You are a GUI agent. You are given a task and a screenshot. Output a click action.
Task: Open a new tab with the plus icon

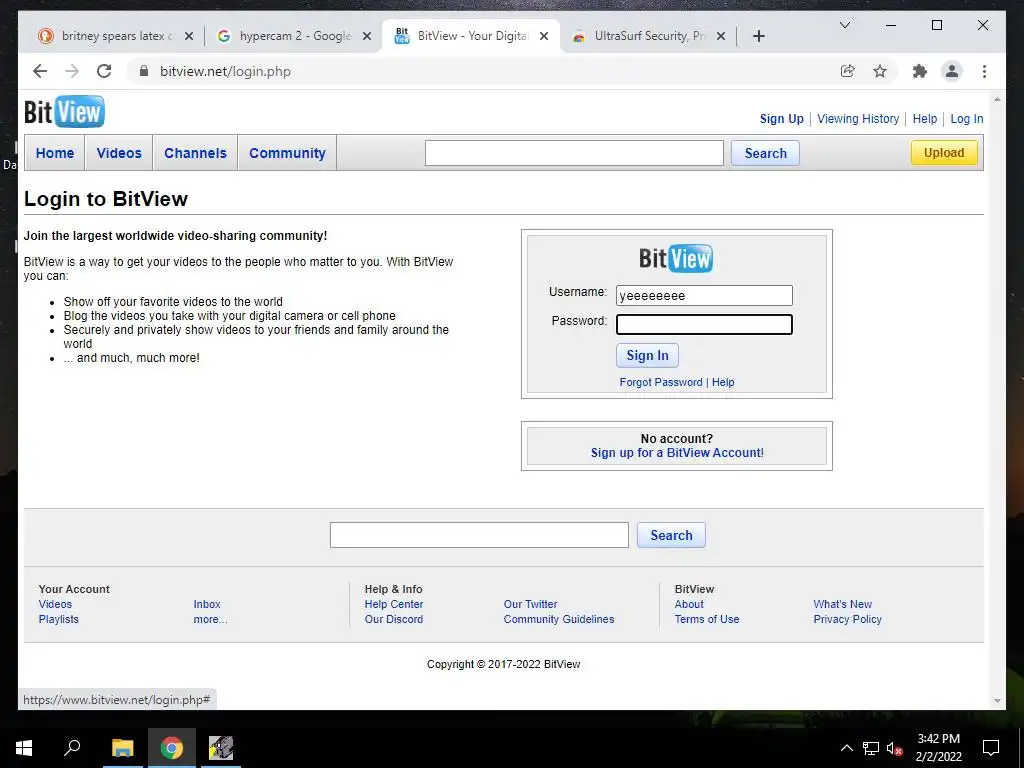758,36
